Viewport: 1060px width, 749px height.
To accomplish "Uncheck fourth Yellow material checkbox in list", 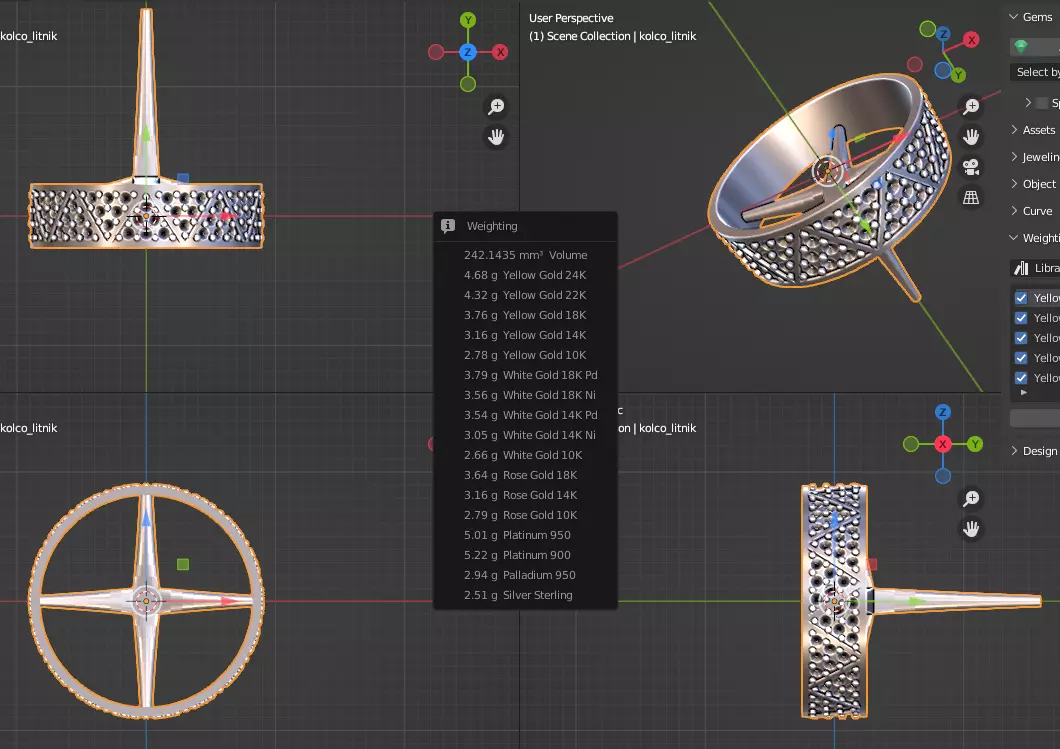I will click(x=1021, y=358).
